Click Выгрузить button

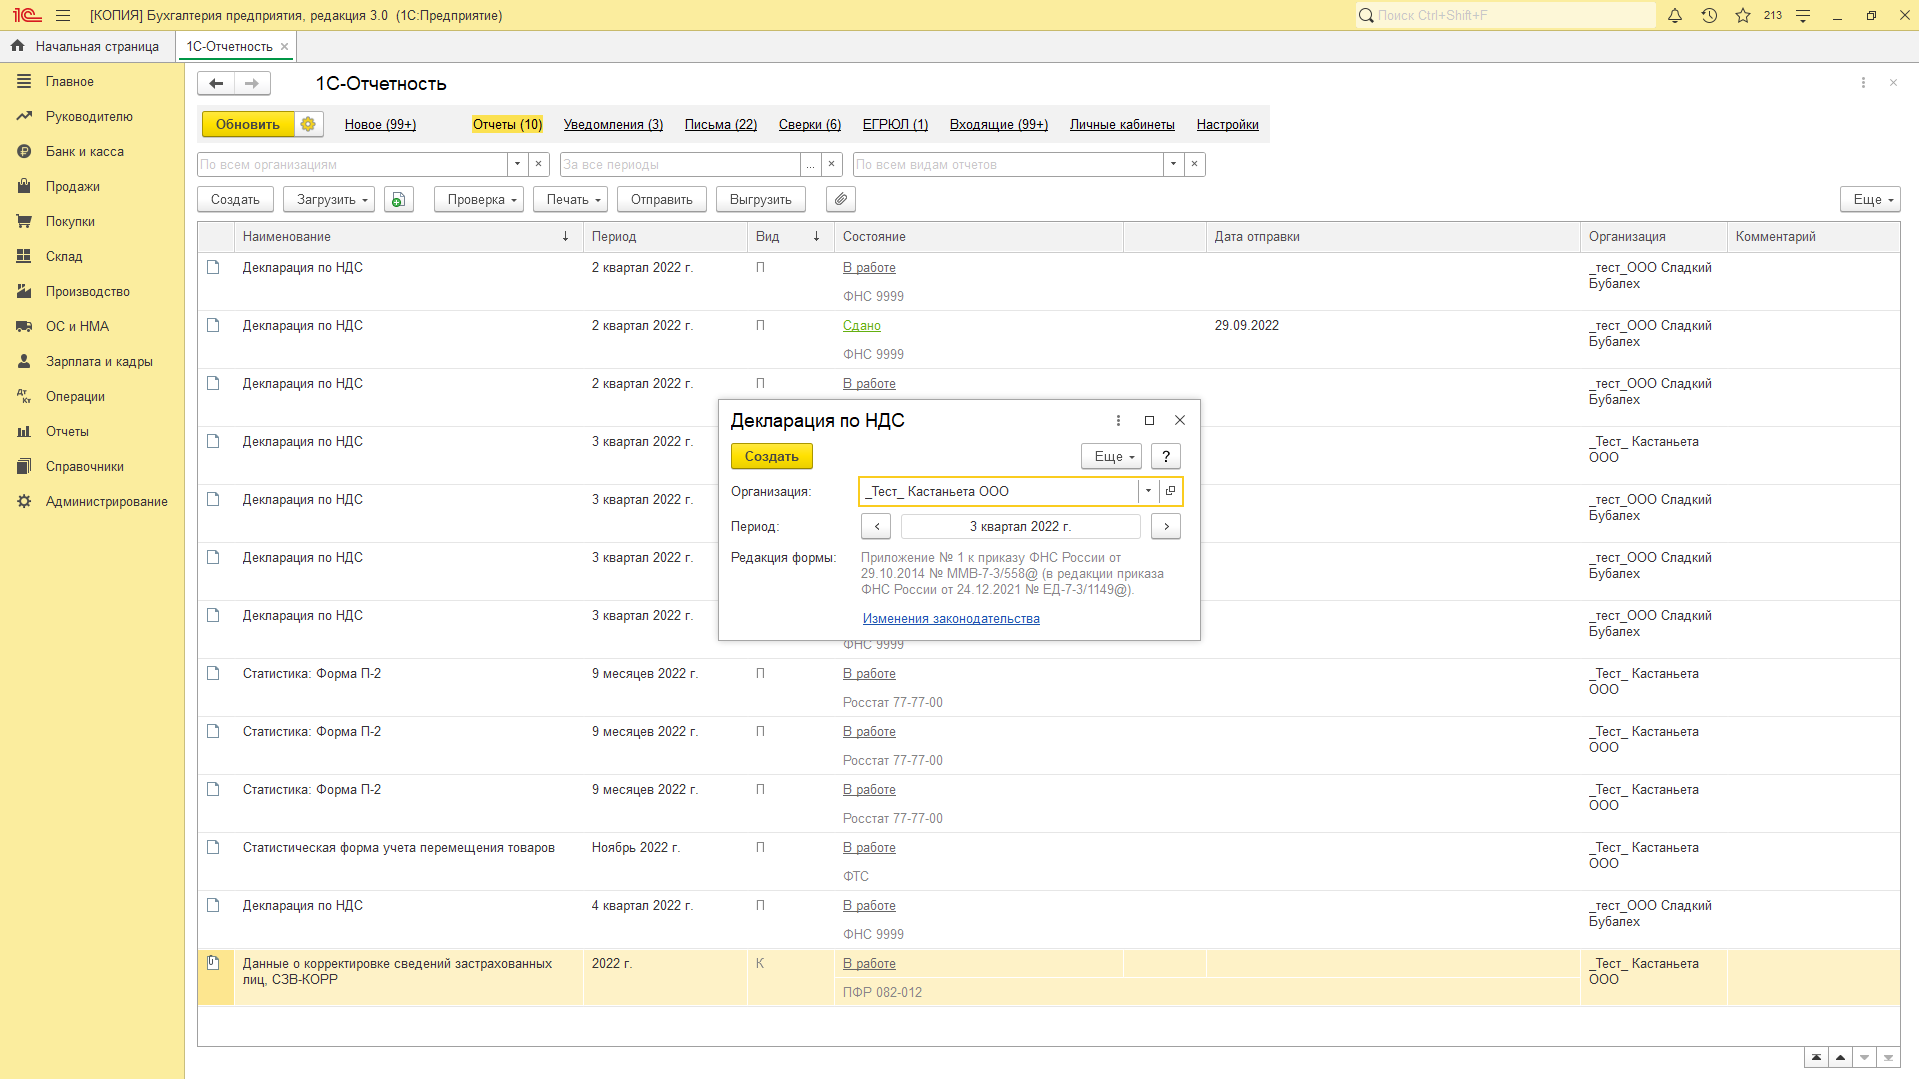[760, 199]
